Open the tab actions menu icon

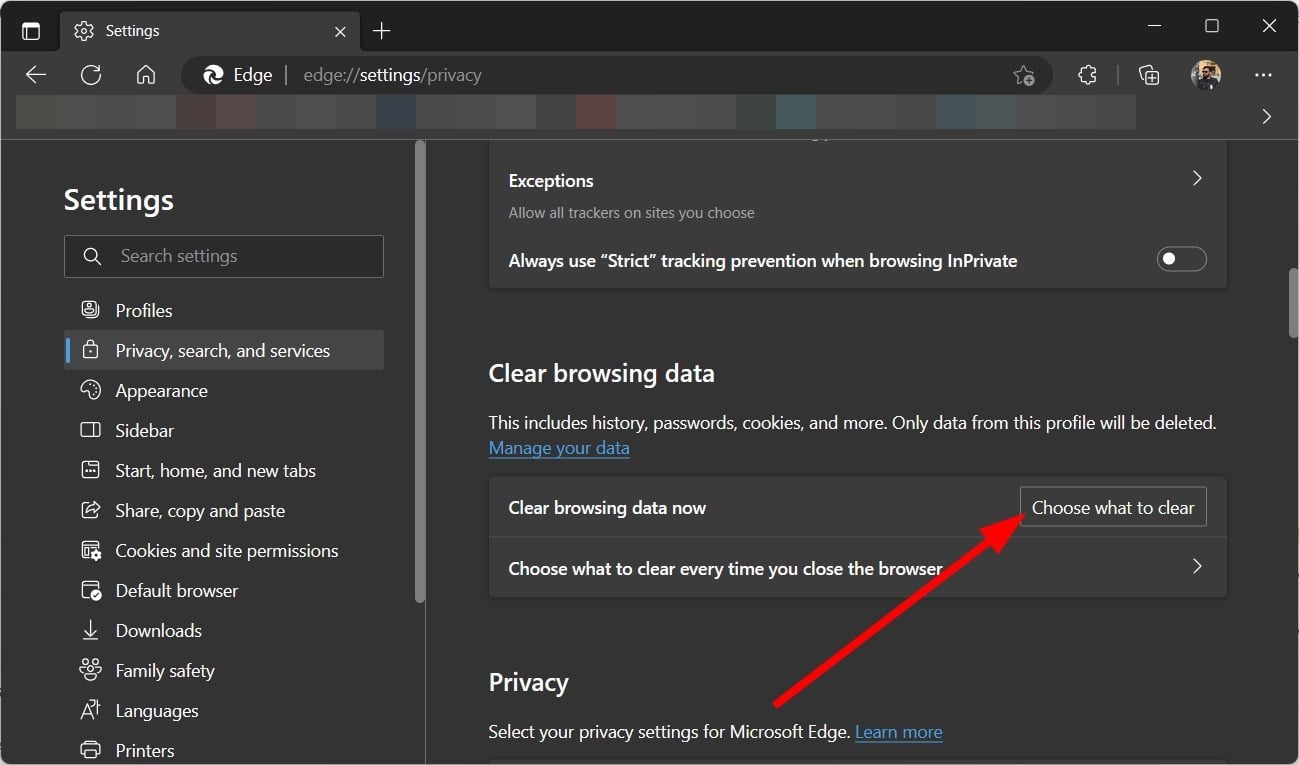point(31,31)
